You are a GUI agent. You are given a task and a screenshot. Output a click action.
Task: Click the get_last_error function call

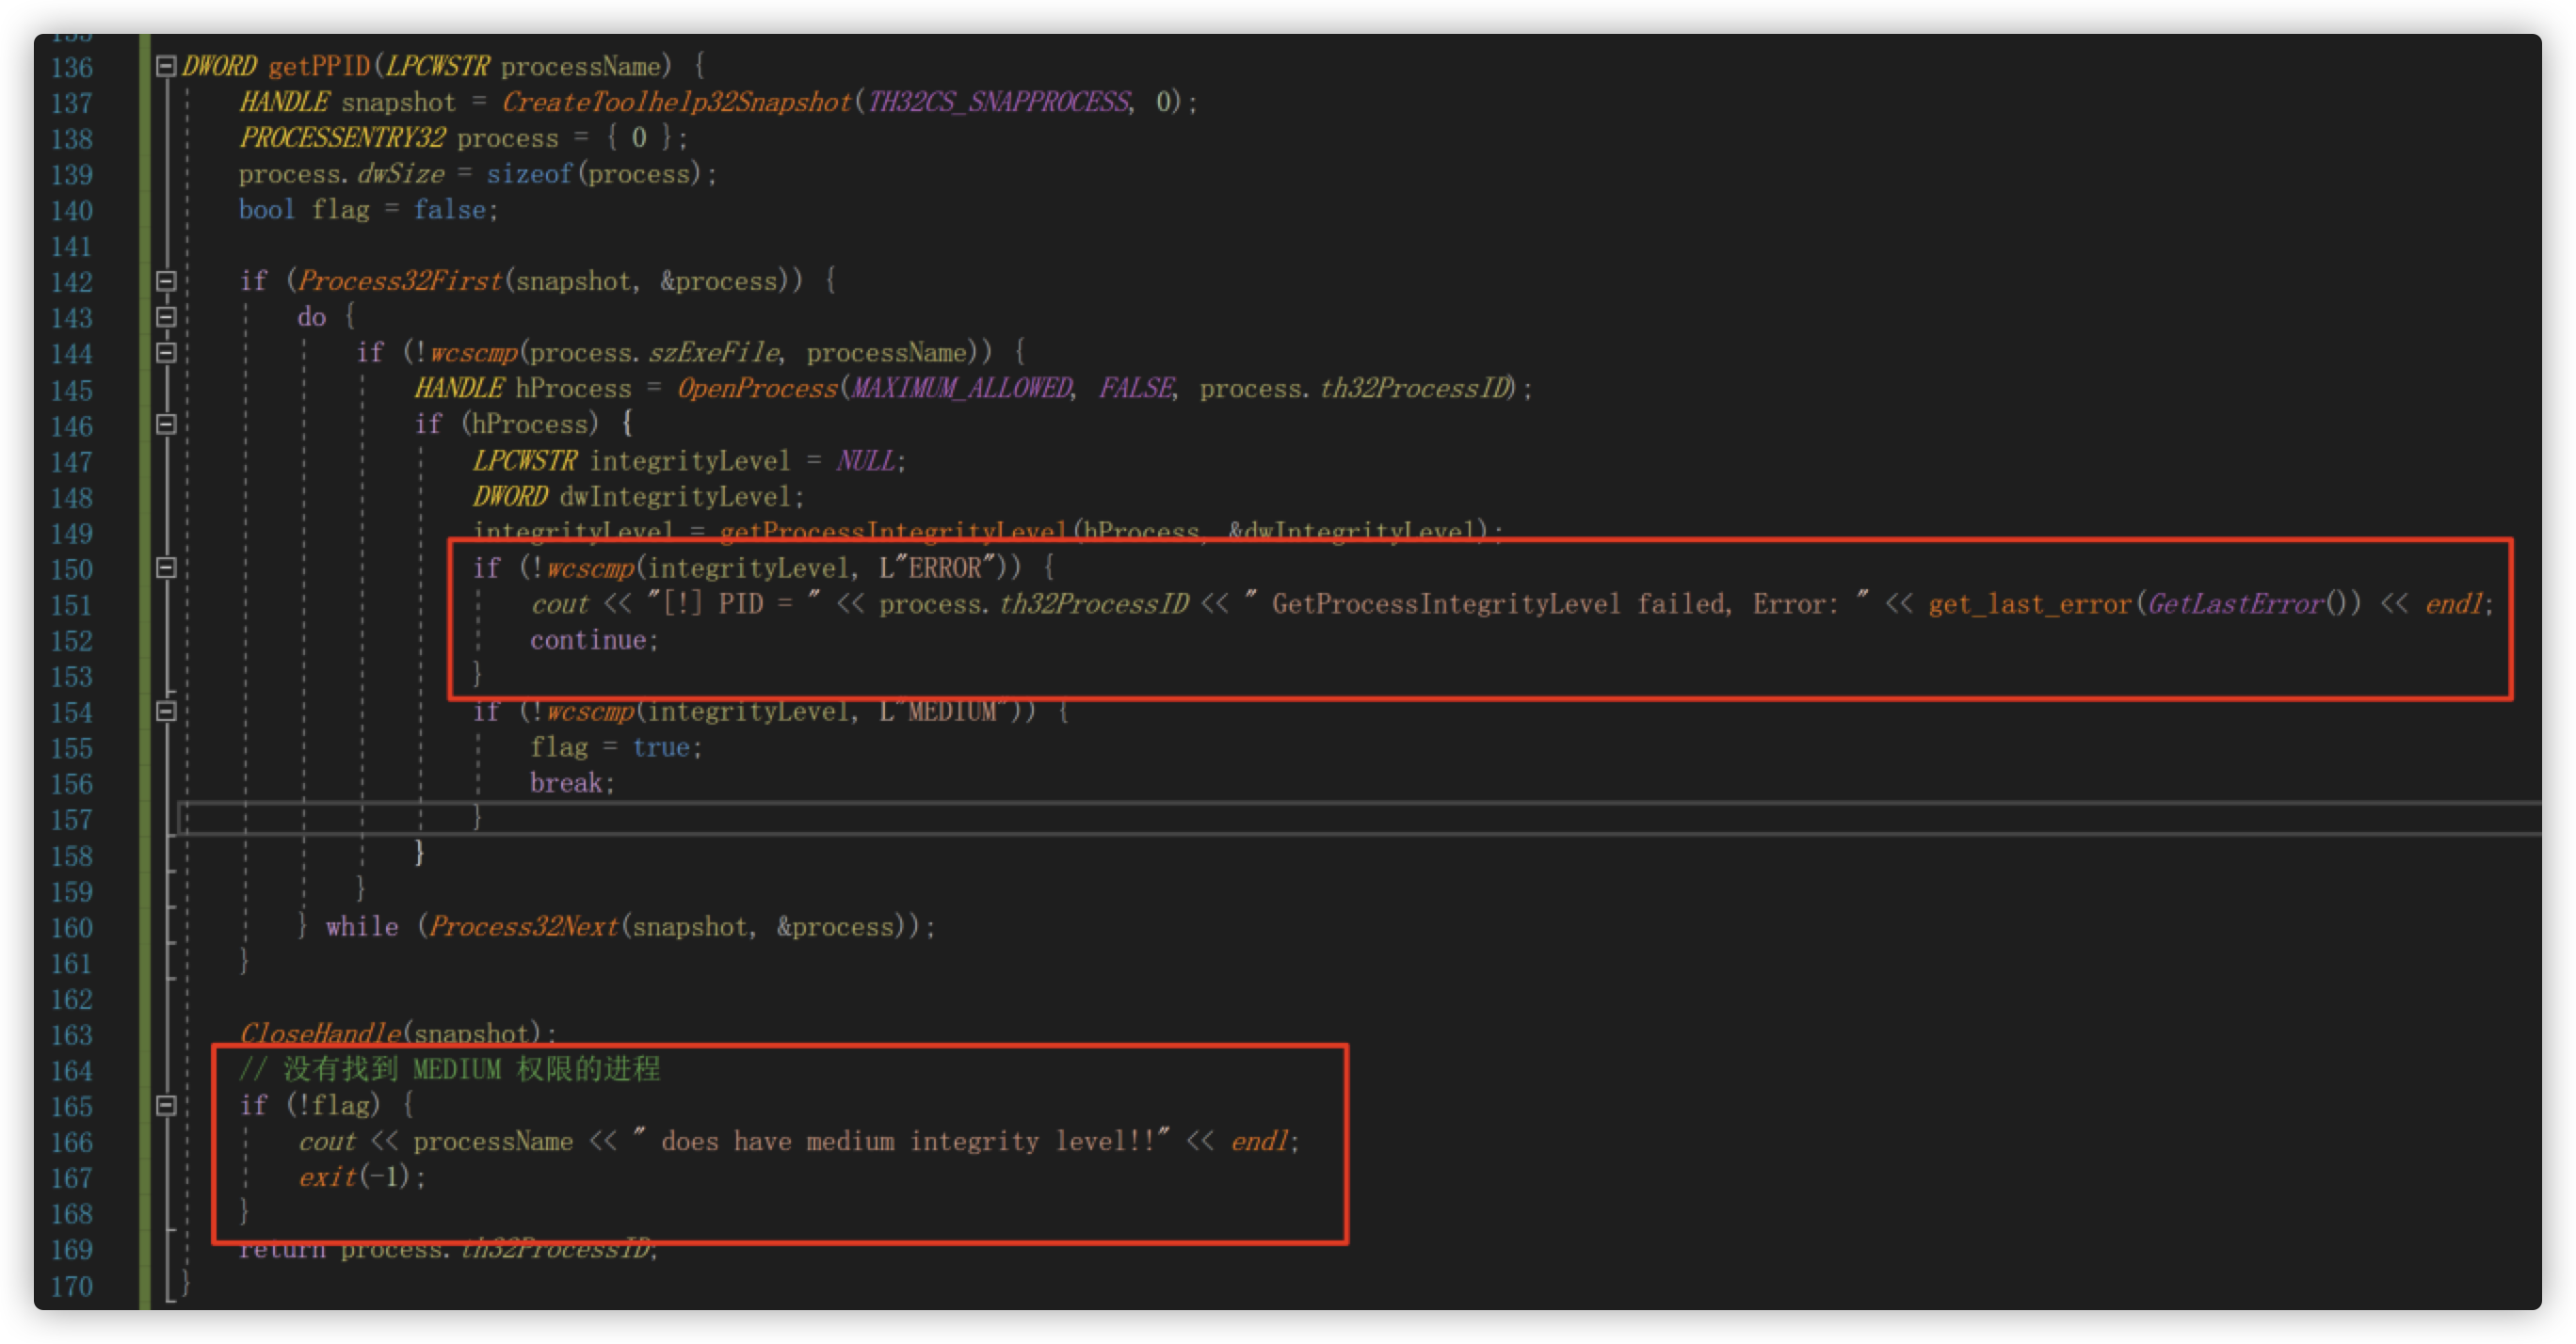(x=2029, y=604)
